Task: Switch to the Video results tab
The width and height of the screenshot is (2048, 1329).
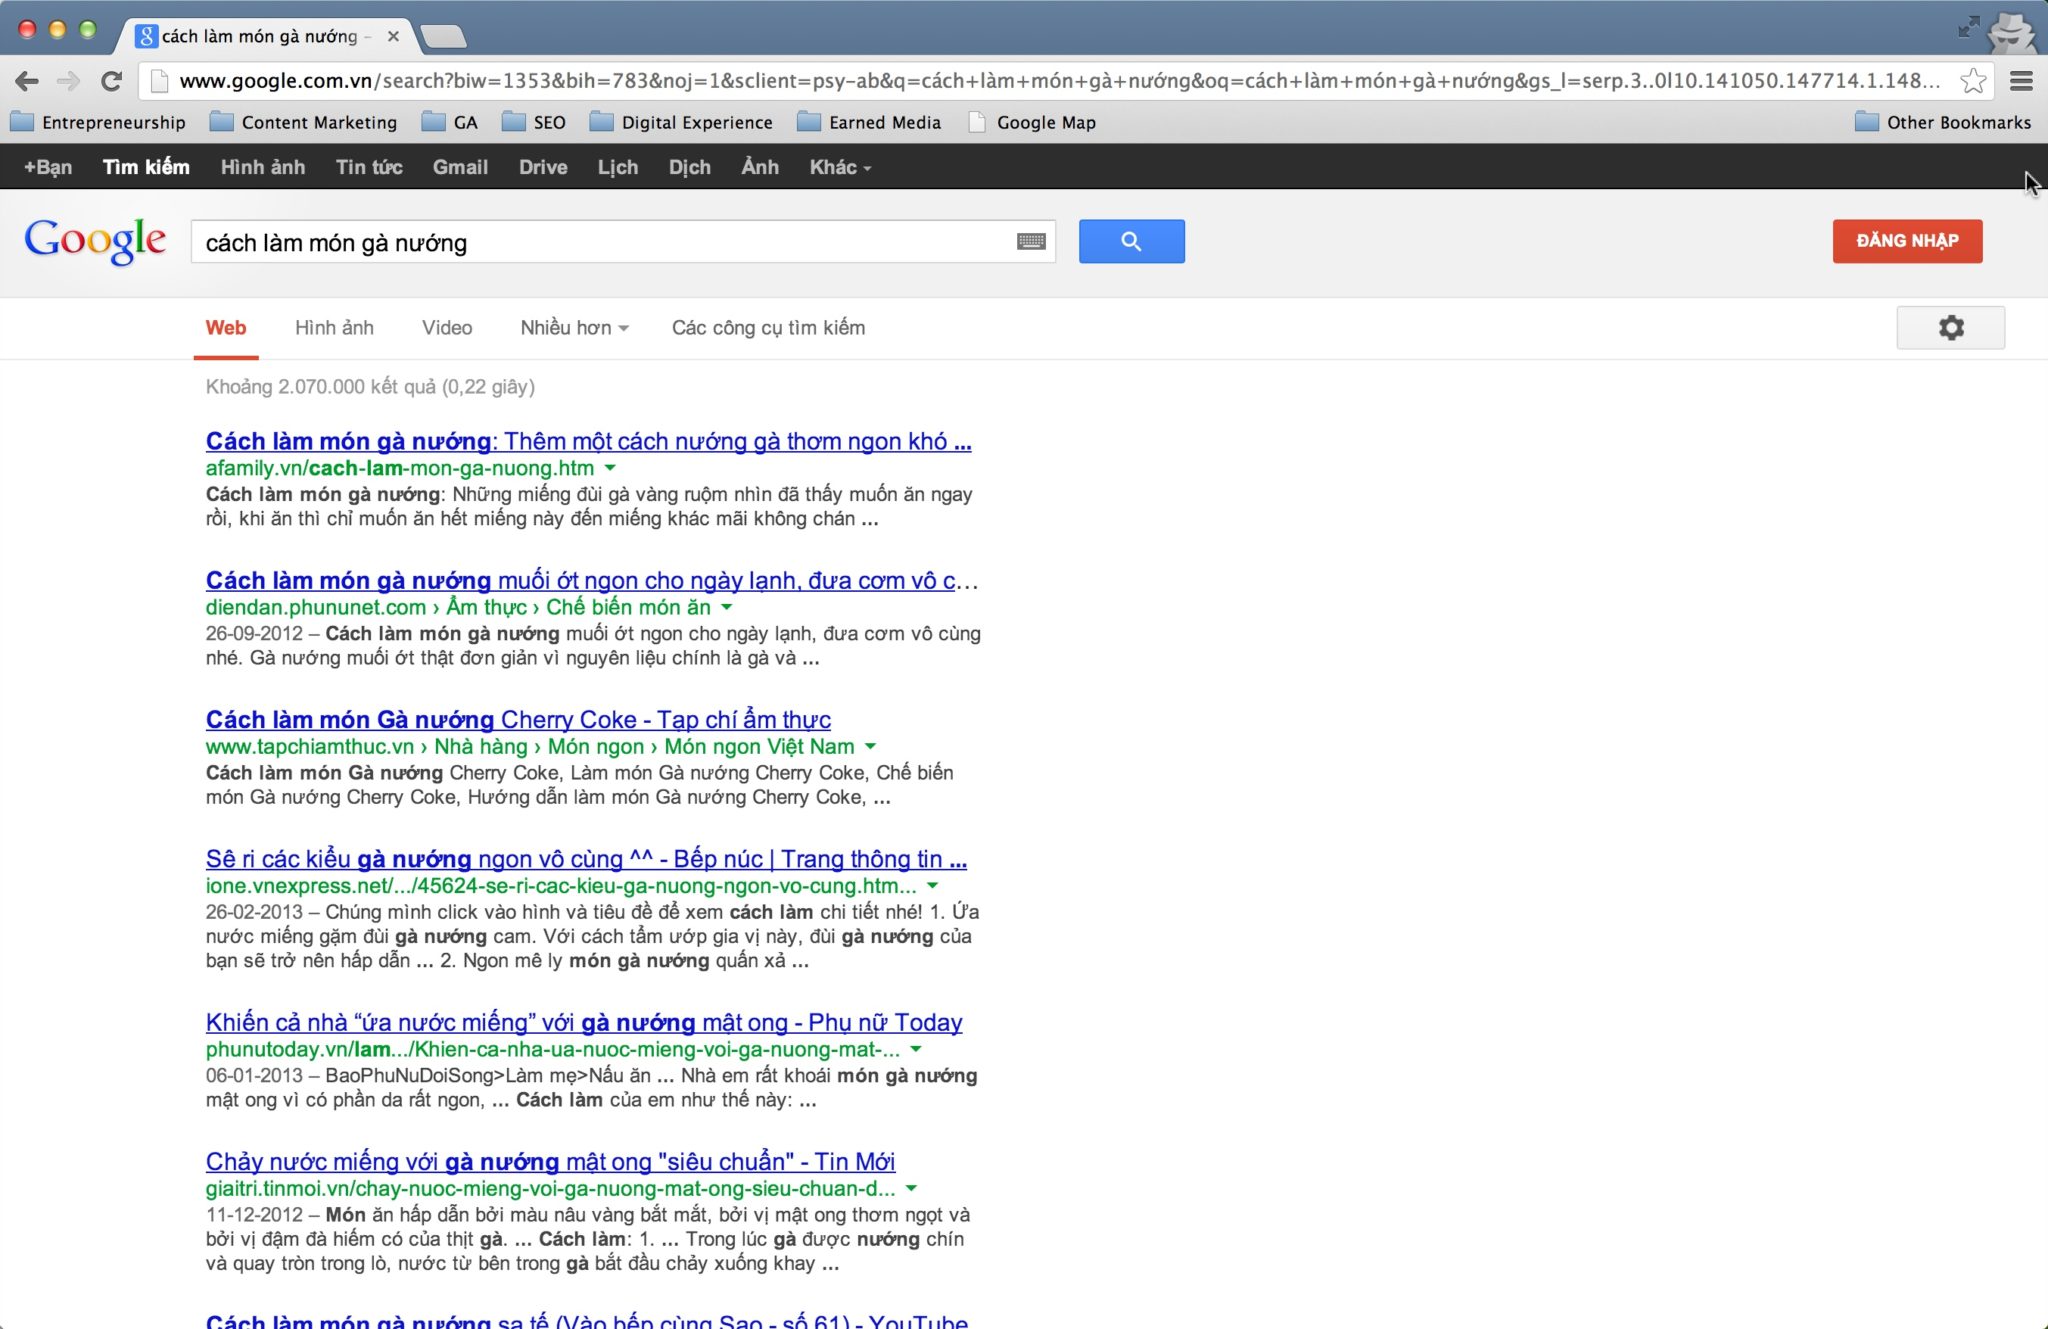Action: pyautogui.click(x=447, y=328)
